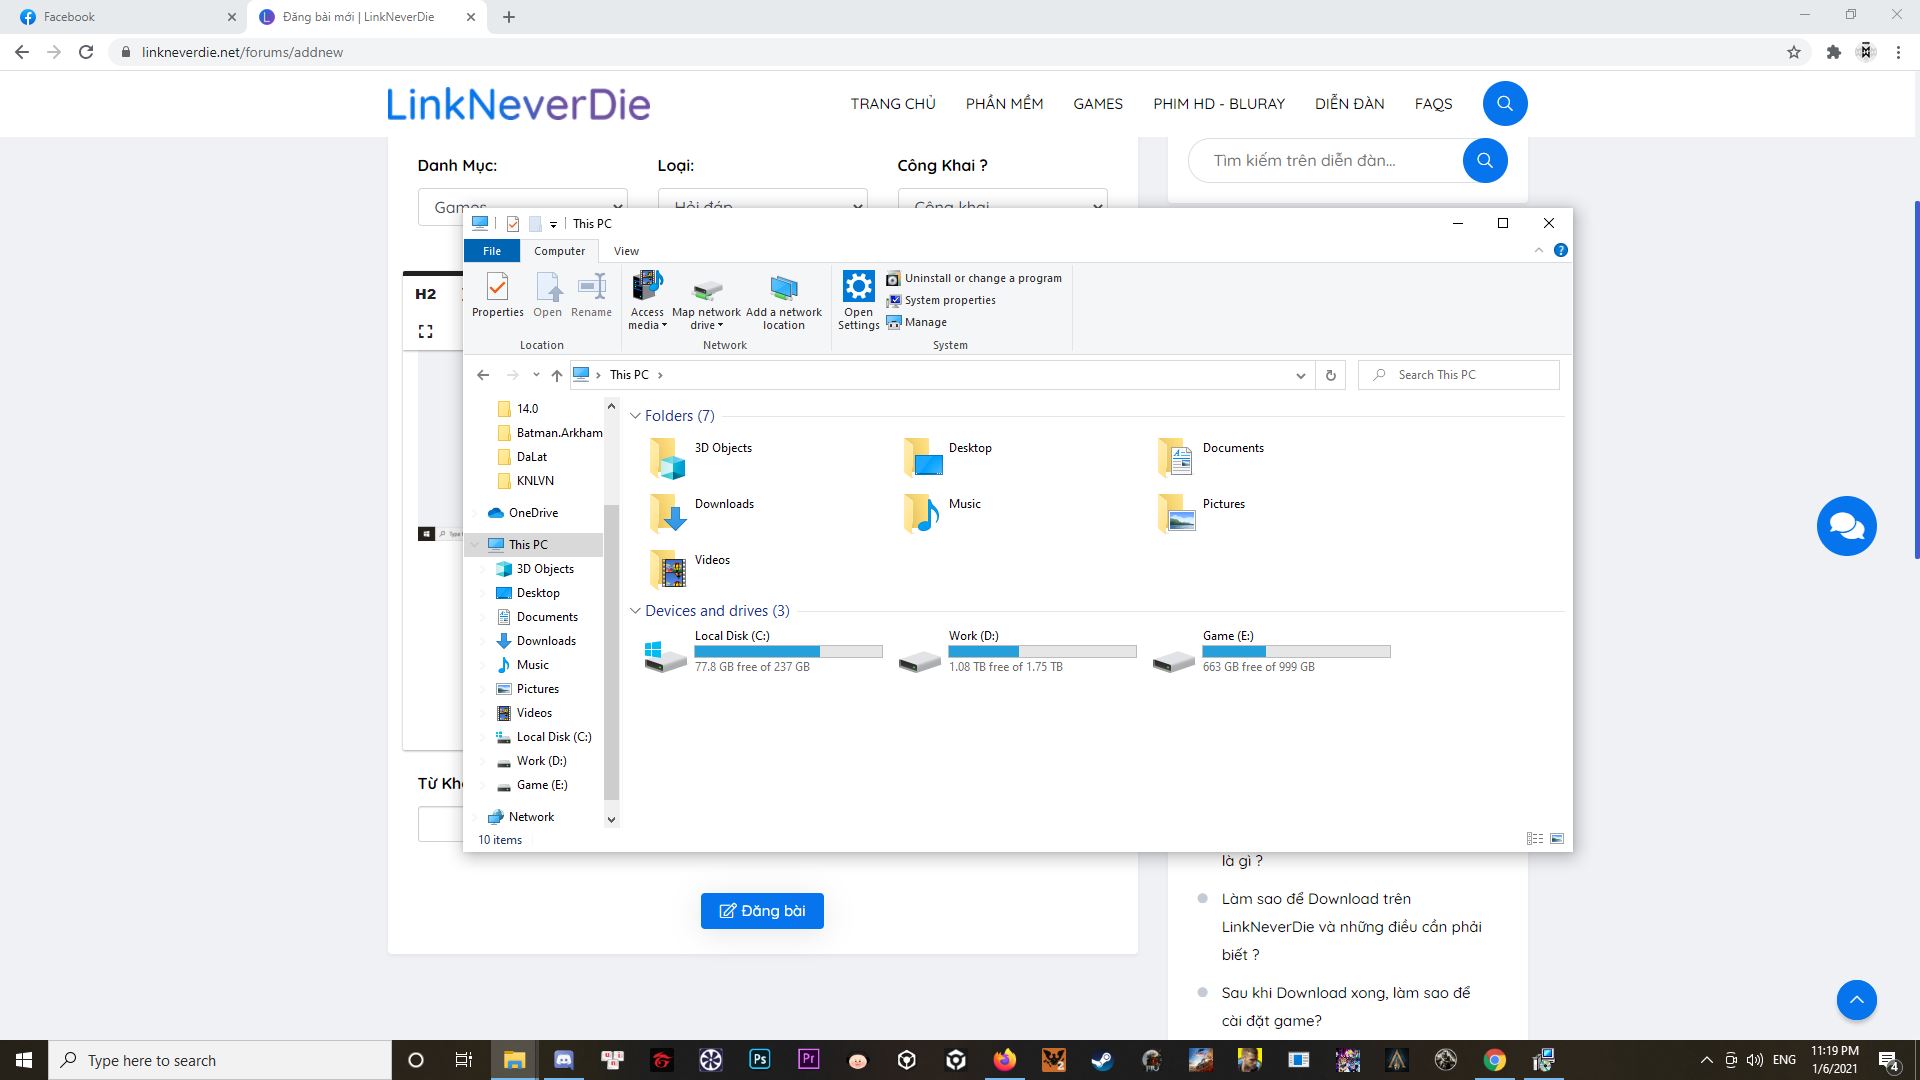Viewport: 1920px width, 1080px height.
Task: Click Map network drive icon
Action: click(707, 290)
